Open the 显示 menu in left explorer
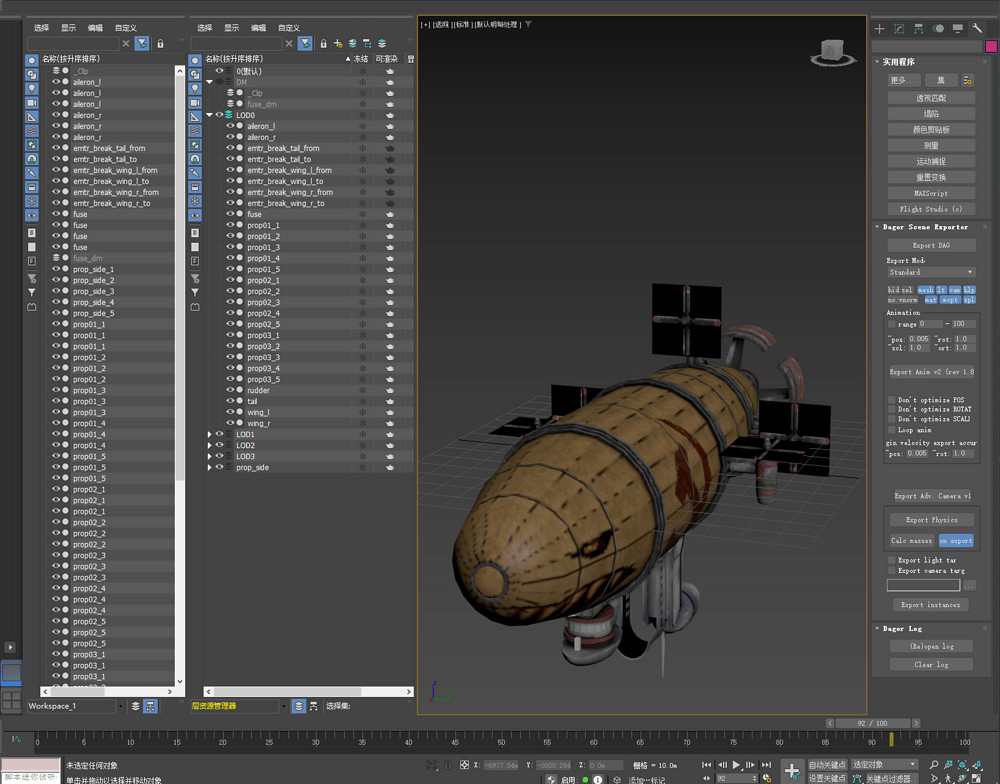 pos(68,28)
